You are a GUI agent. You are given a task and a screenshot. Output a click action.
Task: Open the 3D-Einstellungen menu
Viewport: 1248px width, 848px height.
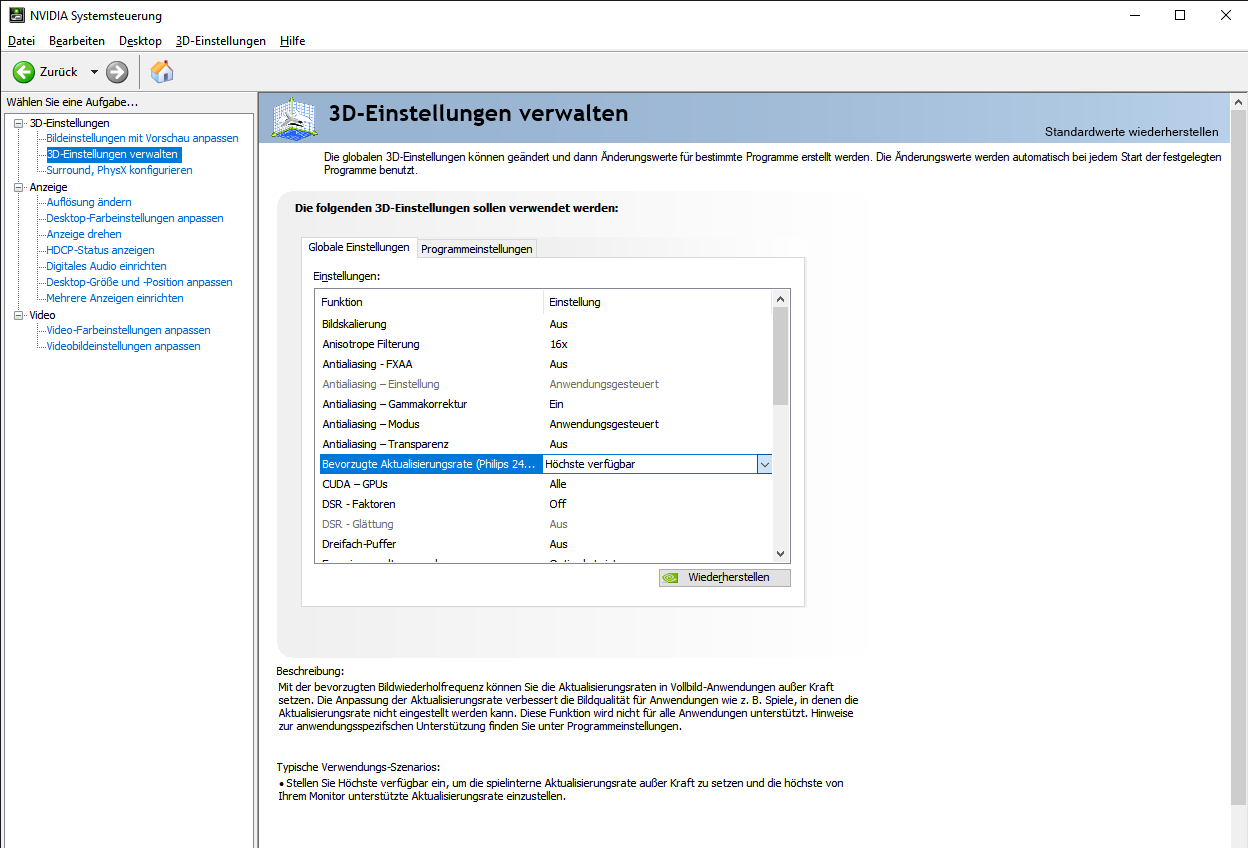coord(221,41)
